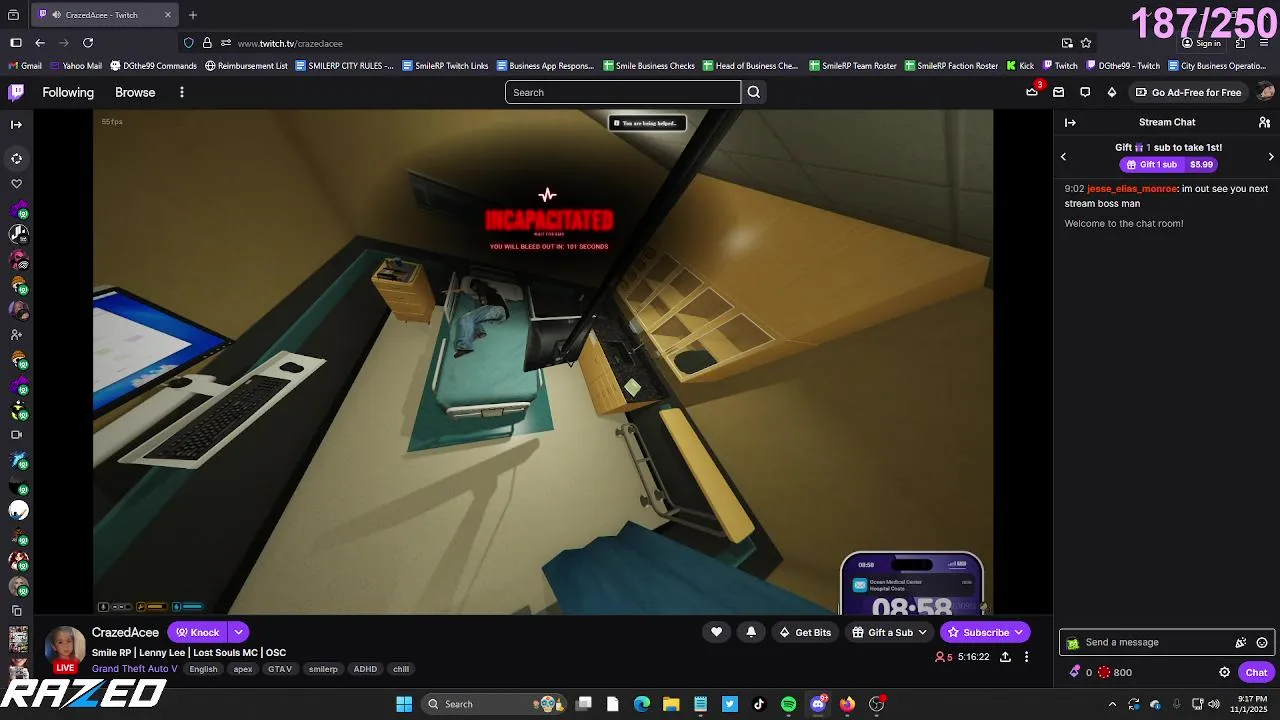Screen dimensions: 1280x720
Task: Click the Bits balance icon under chat
Action: click(x=1075, y=672)
